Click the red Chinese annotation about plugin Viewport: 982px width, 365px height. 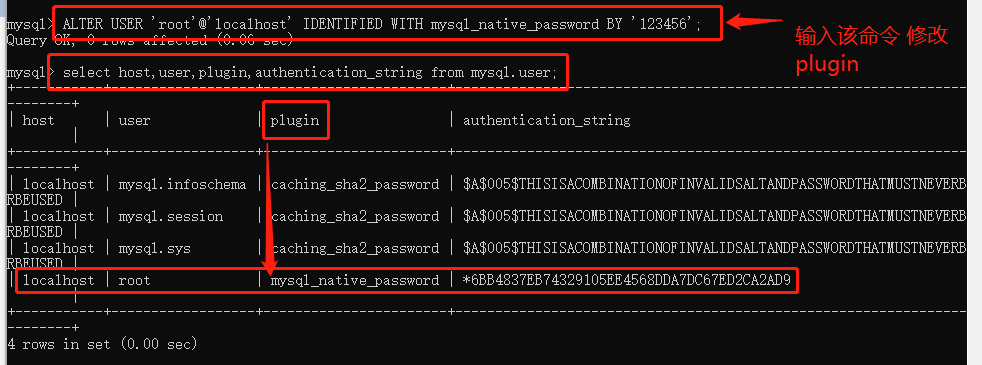[x=872, y=50]
